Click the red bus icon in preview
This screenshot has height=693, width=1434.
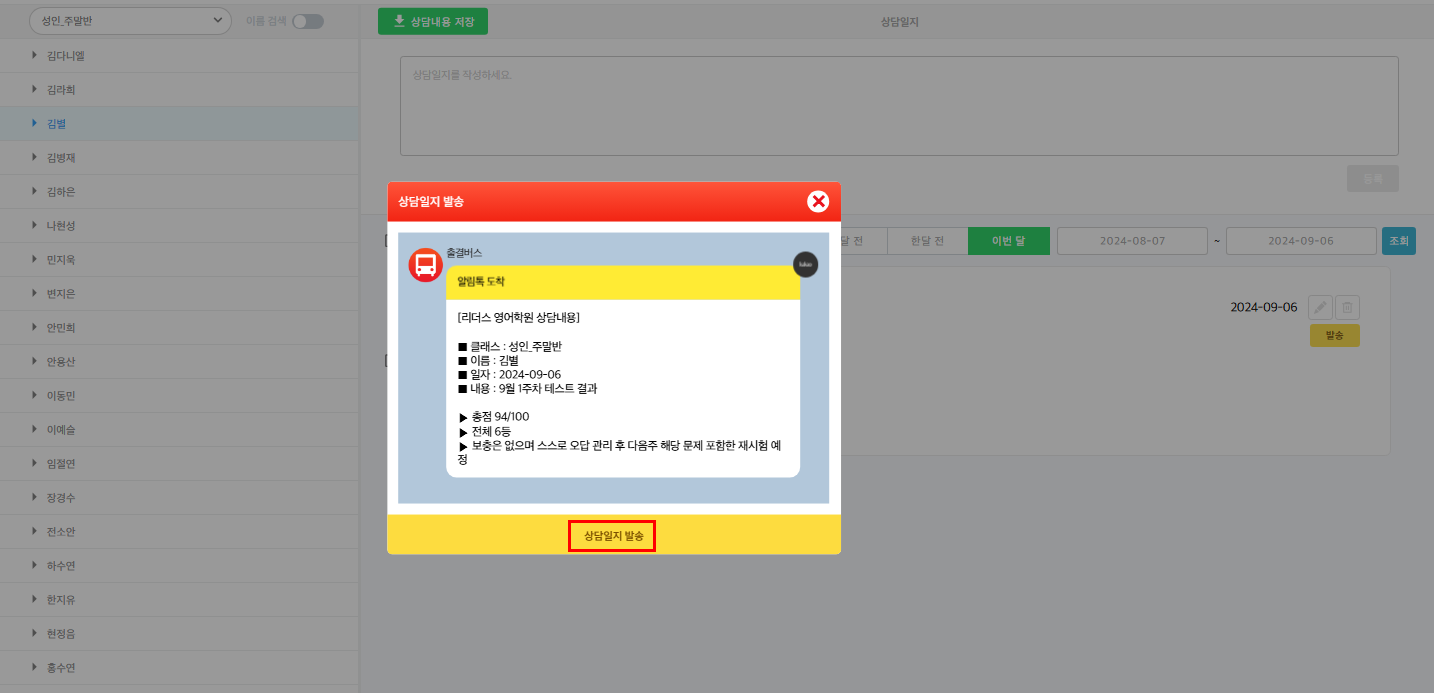point(425,265)
